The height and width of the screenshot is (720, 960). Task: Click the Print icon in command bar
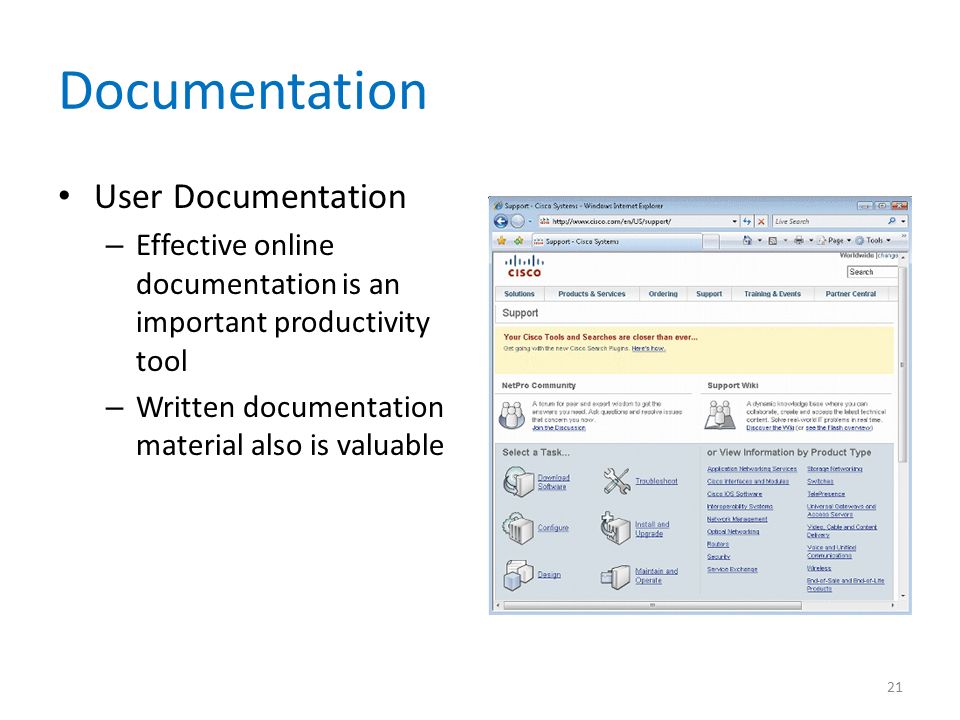point(798,241)
